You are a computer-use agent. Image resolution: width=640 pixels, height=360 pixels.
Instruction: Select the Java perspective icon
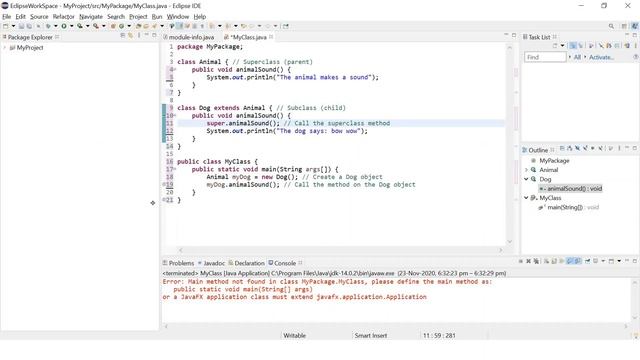635,26
